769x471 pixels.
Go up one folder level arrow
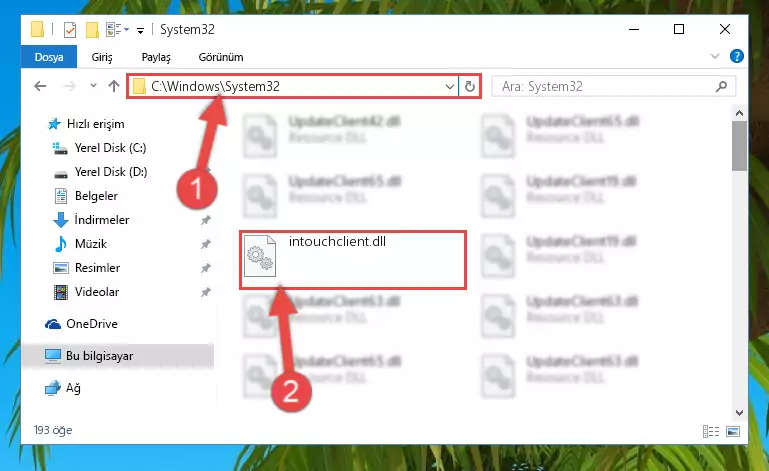(114, 86)
